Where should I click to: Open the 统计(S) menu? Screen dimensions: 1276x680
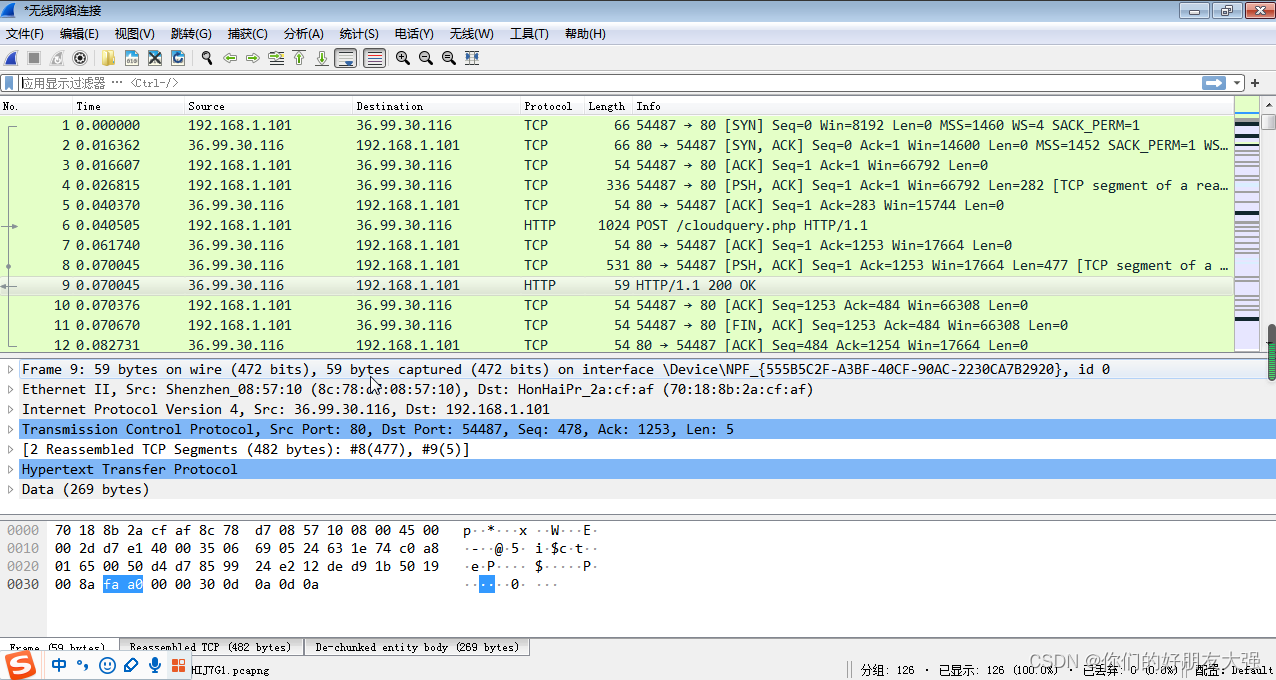(360, 34)
